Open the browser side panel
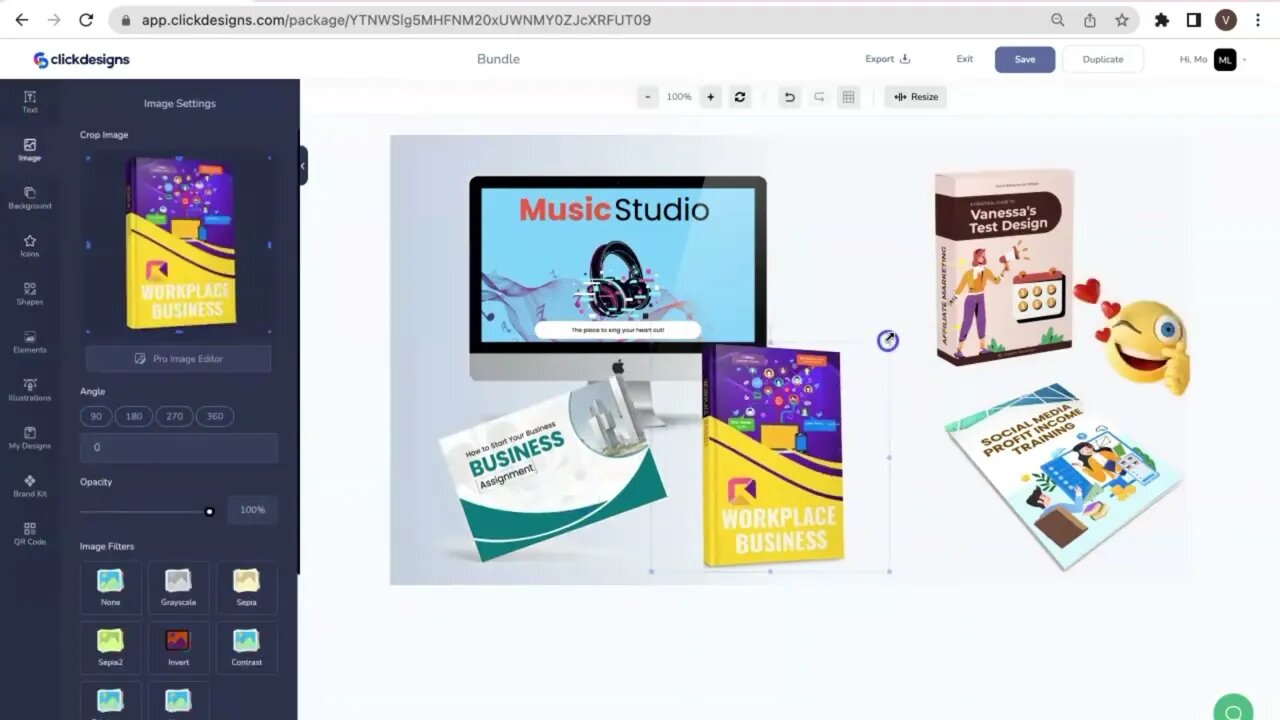The image size is (1280, 720). tap(1194, 20)
